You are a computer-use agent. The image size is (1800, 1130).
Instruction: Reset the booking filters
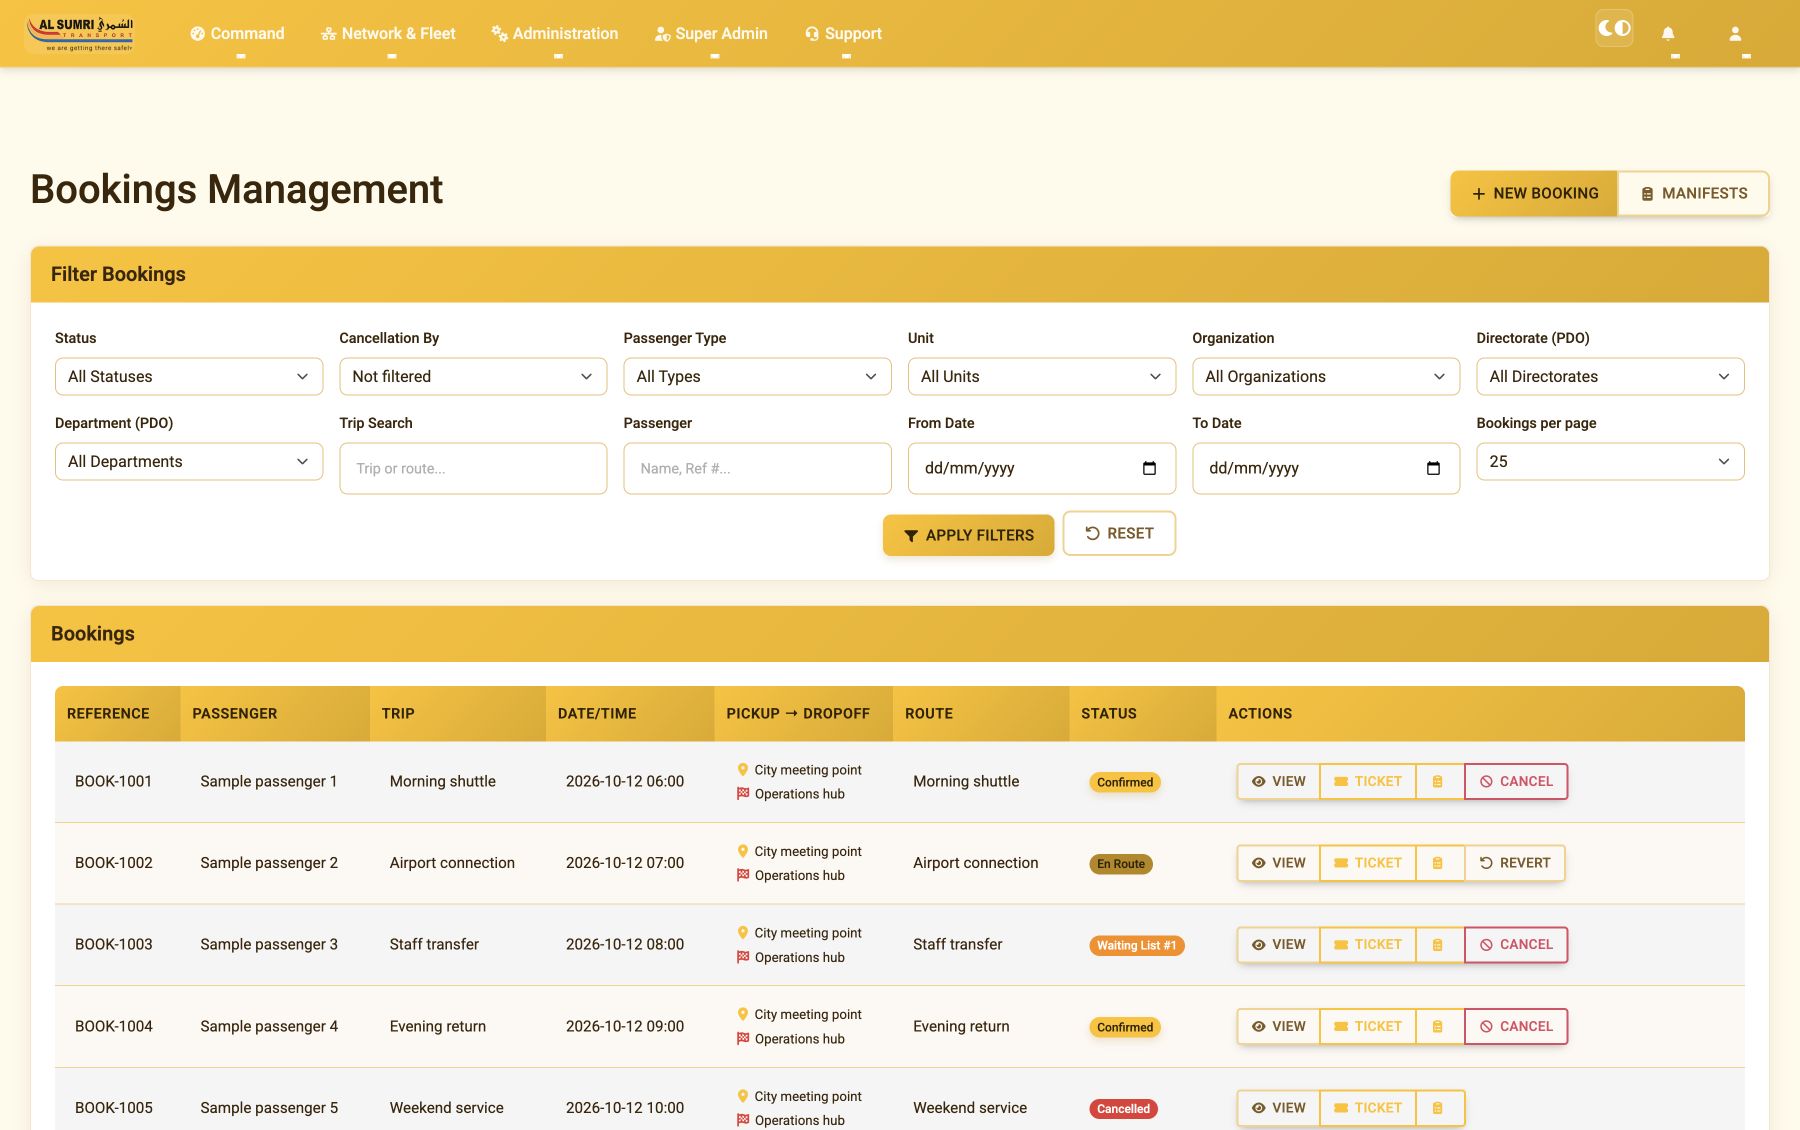1119,533
